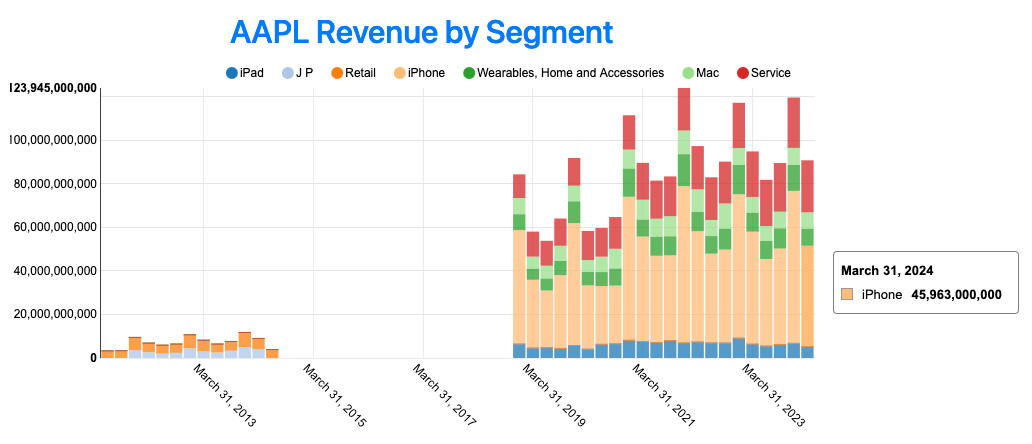Click the March 31, 2013 axis label

[x=224, y=396]
